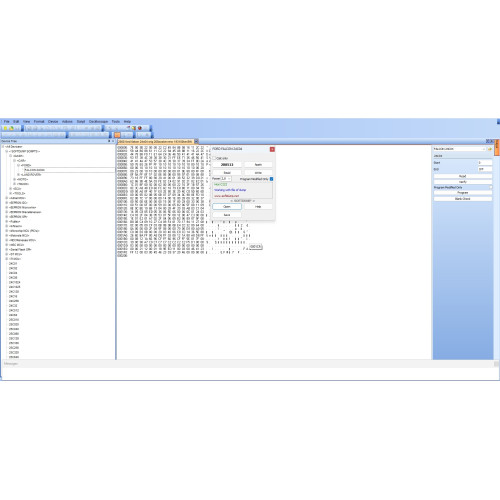500x500 pixels.
Task: Click the green open-file toolbar icon
Action: tap(11, 128)
